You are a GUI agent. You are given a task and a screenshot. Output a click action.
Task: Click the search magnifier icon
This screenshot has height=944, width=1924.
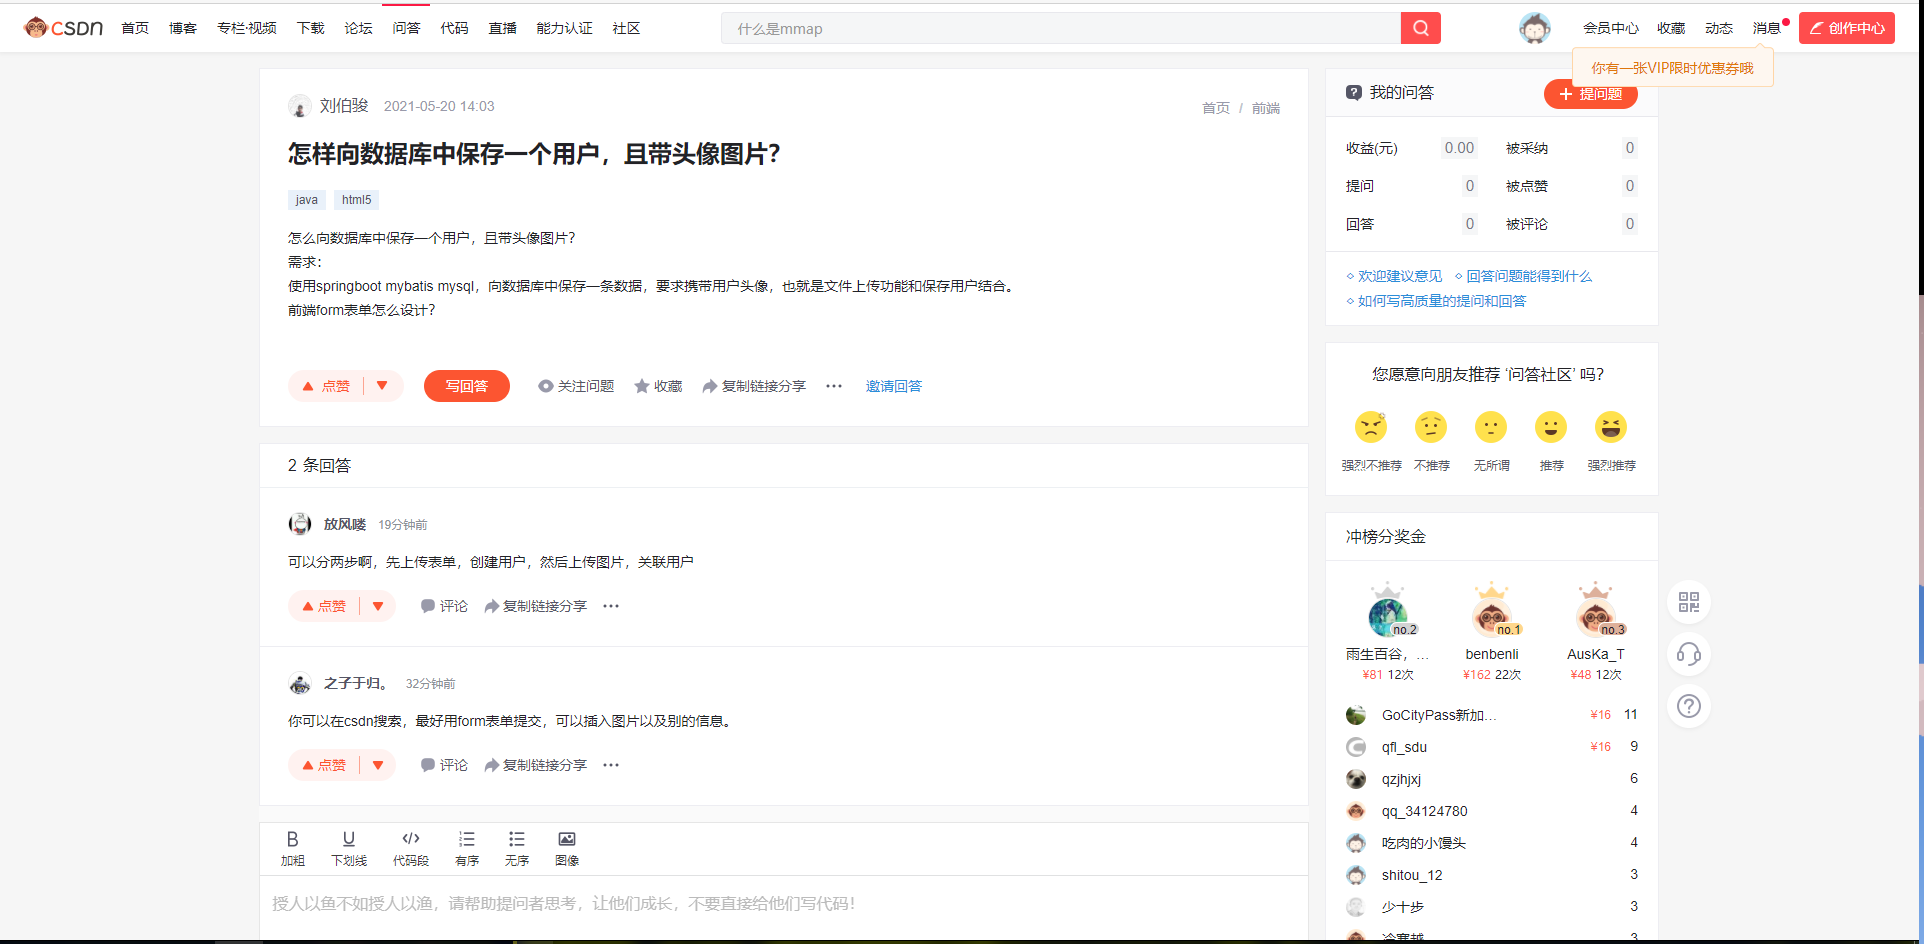pos(1419,27)
